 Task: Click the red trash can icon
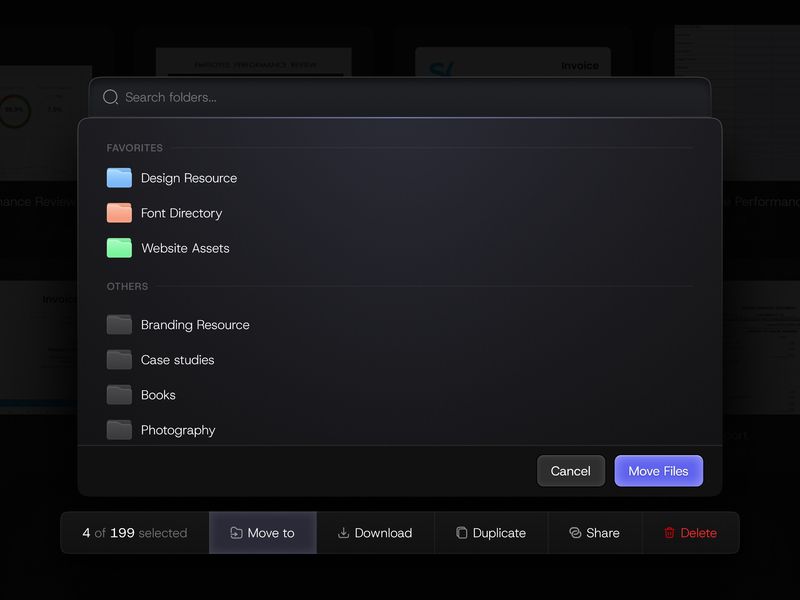[669, 533]
